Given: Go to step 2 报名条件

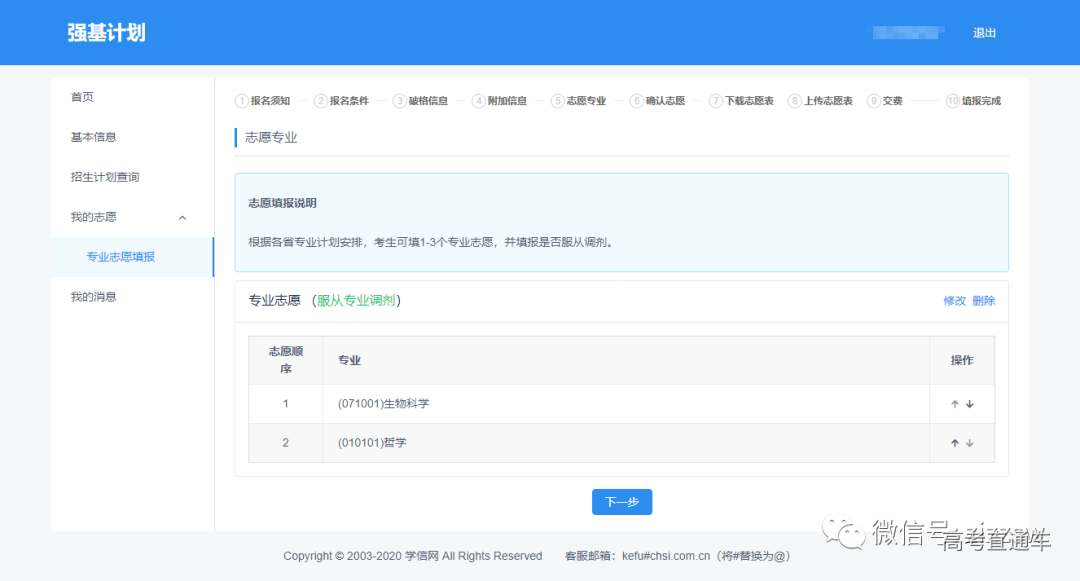Looking at the screenshot, I should click(x=342, y=101).
